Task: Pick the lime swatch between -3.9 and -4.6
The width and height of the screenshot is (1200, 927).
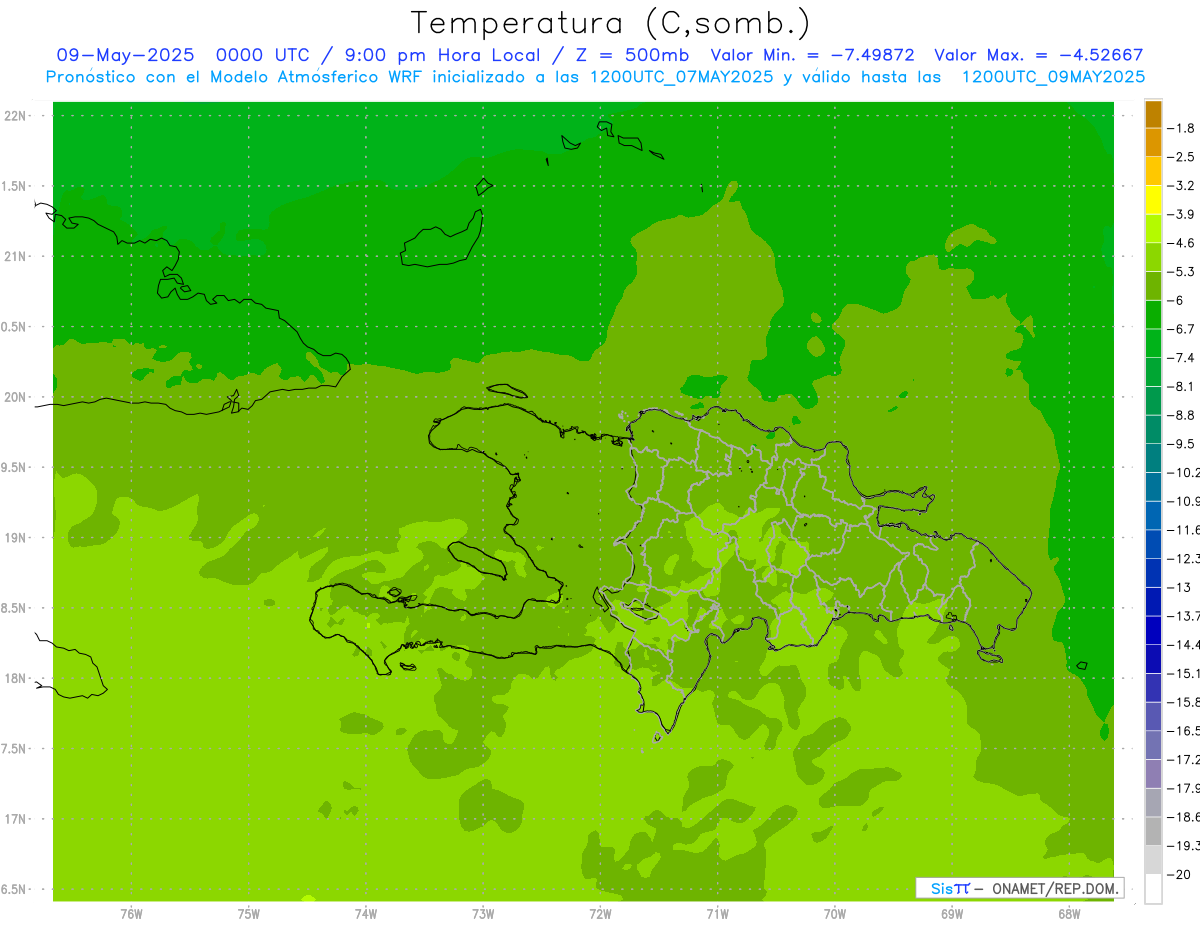Action: point(1153,229)
